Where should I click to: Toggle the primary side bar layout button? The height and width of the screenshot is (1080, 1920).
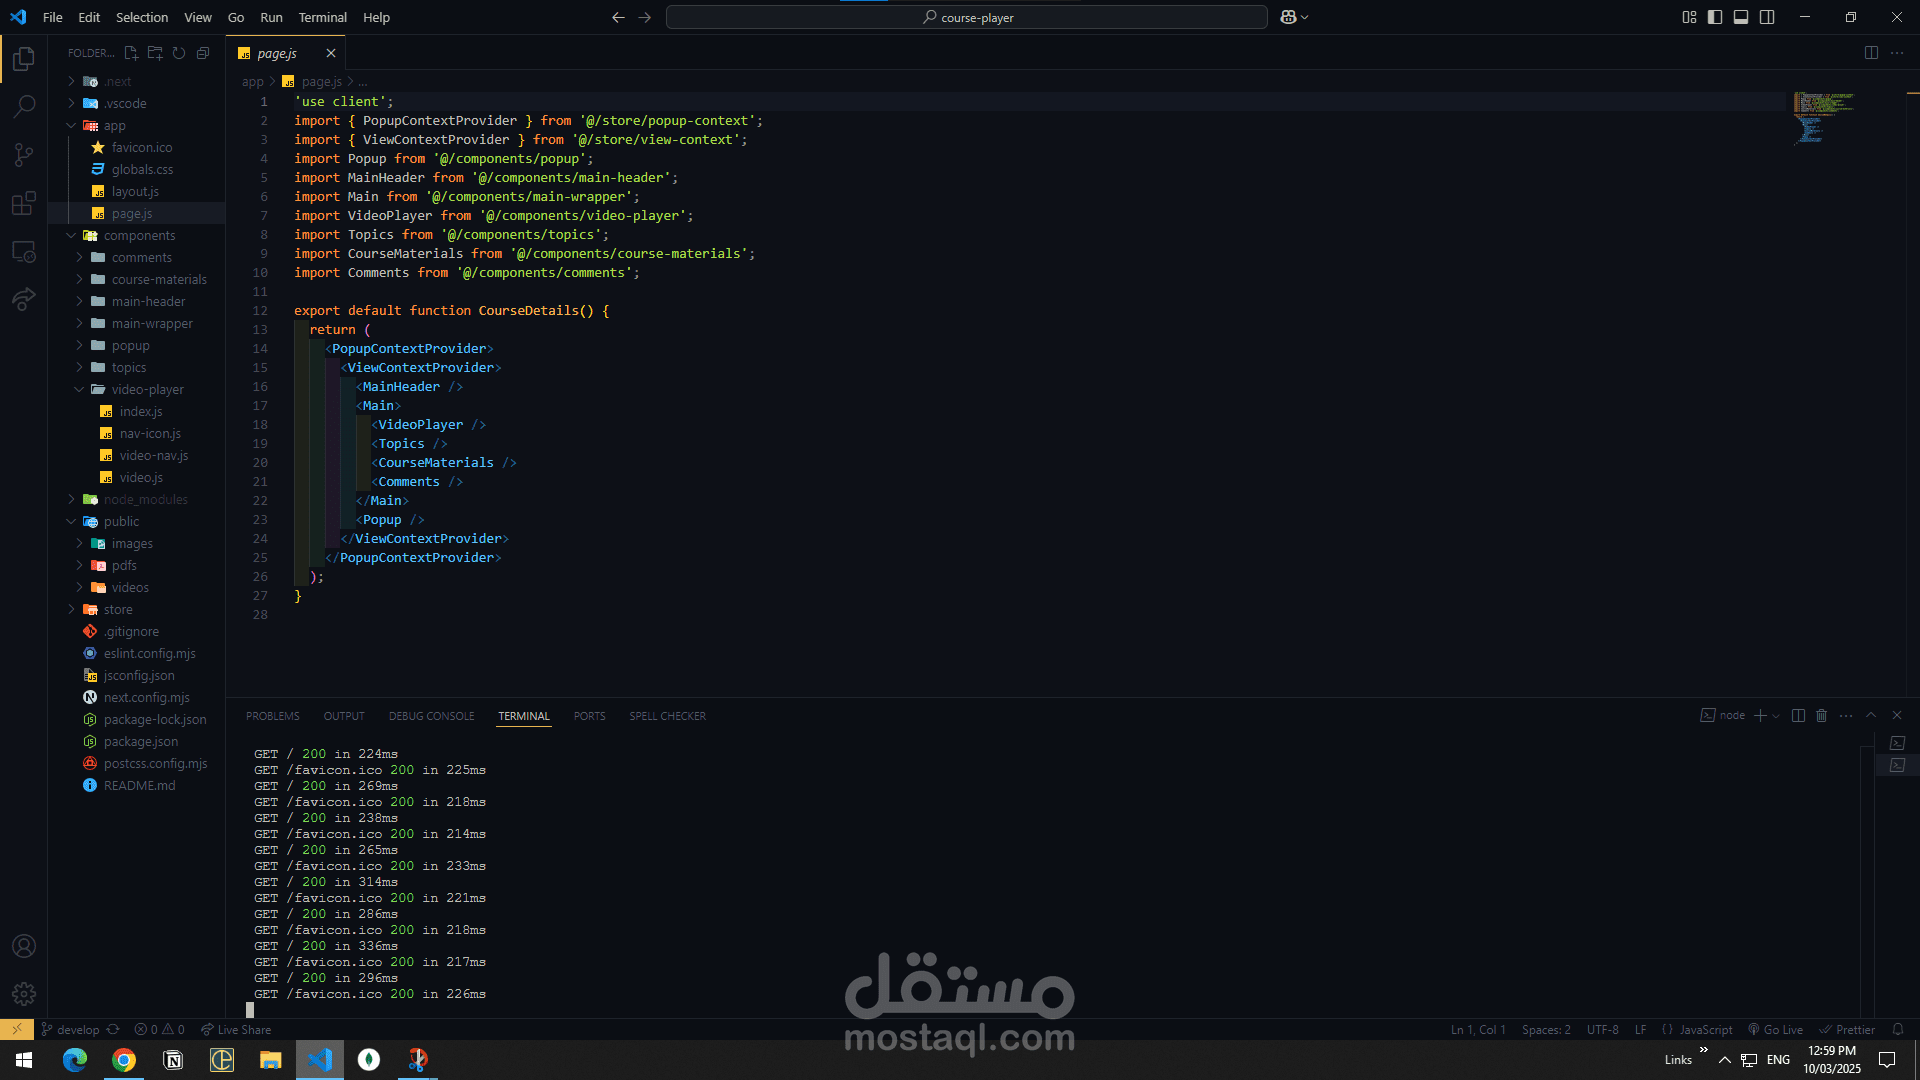pos(1715,17)
